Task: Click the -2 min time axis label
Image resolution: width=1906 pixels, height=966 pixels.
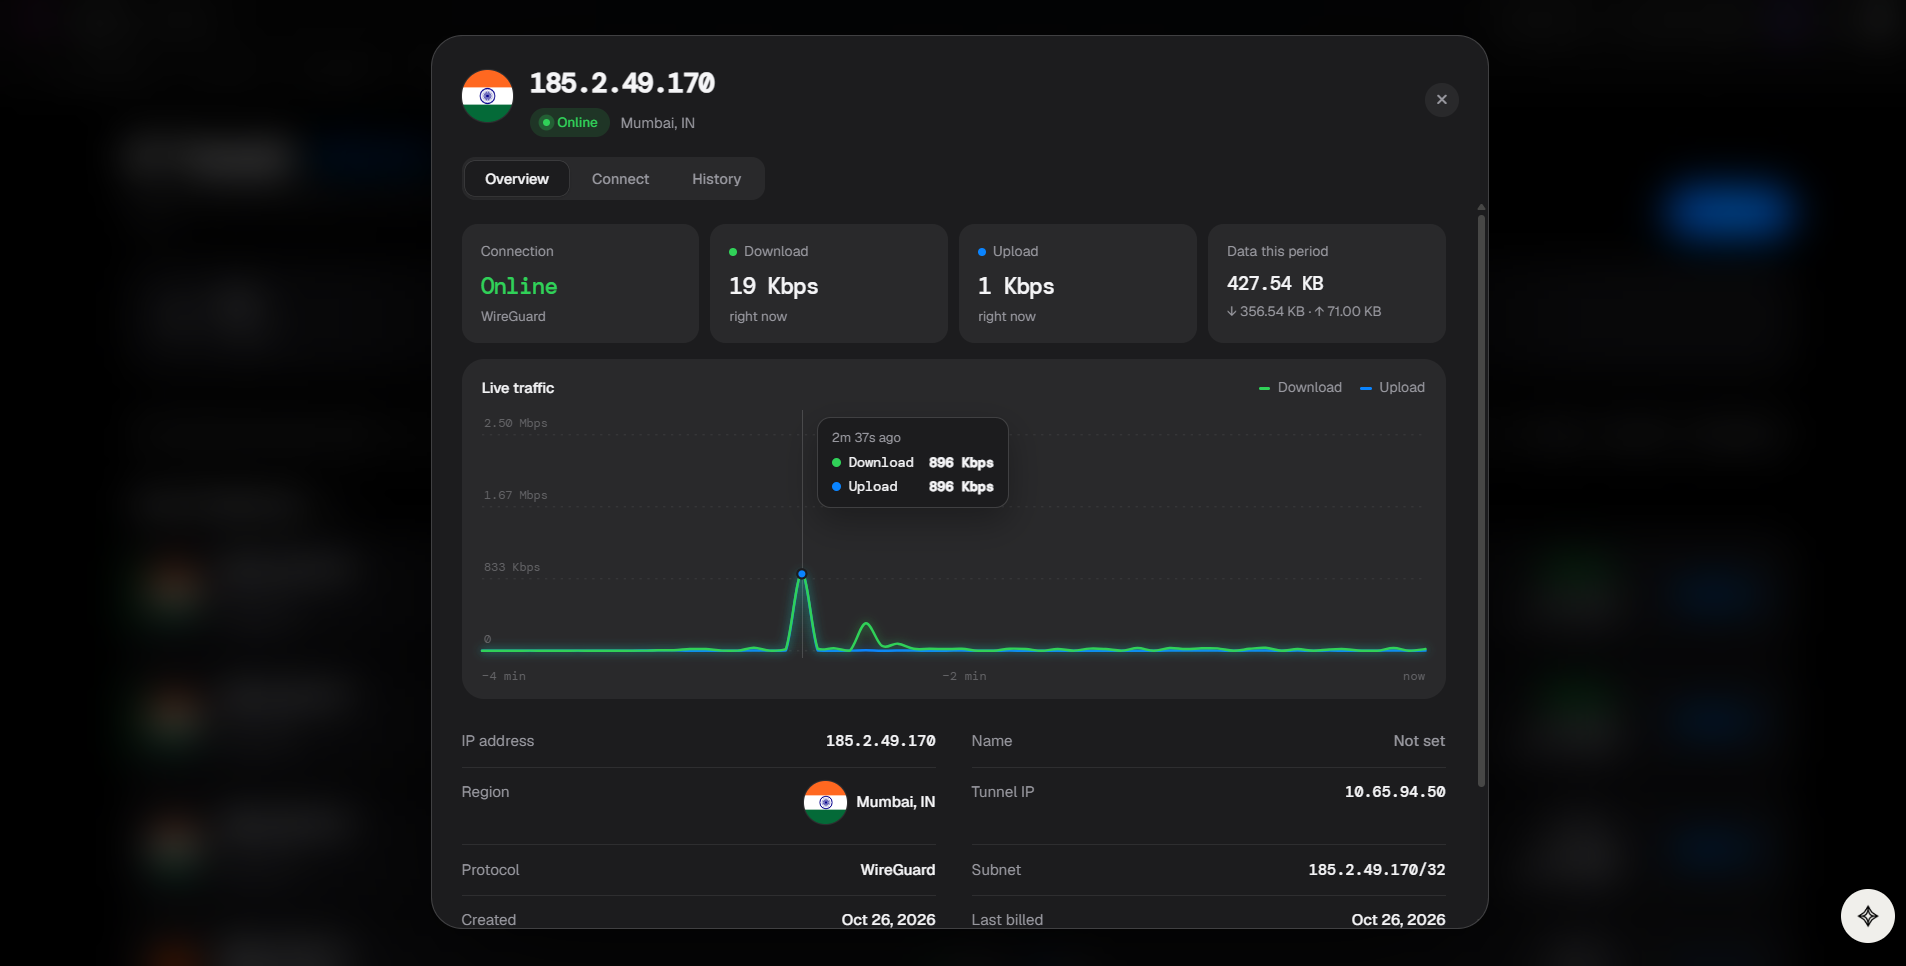Action: (x=964, y=677)
